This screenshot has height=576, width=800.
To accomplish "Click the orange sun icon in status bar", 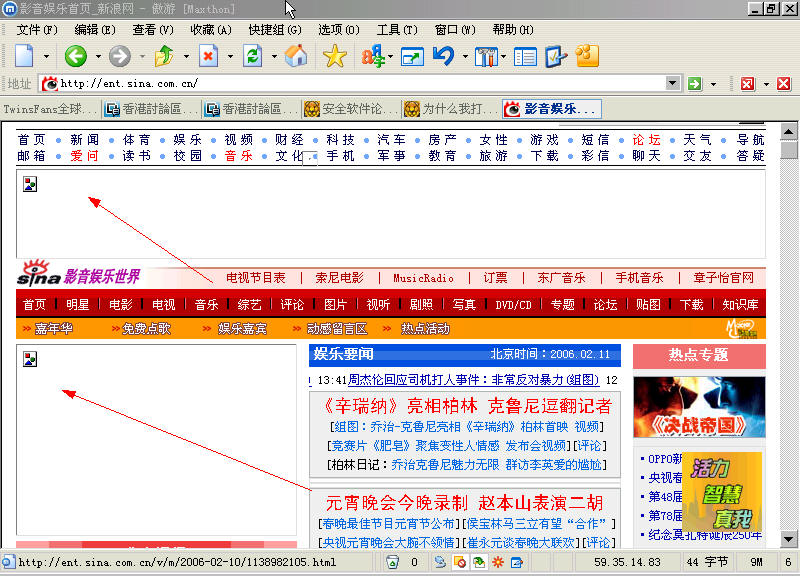I will [x=497, y=562].
